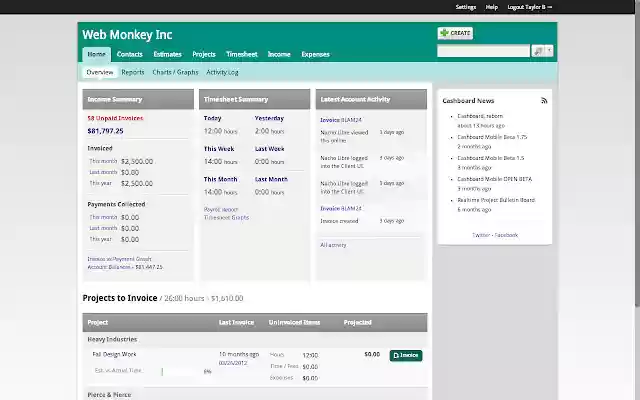Go to the Estimates tab
The width and height of the screenshot is (640, 400).
click(167, 54)
